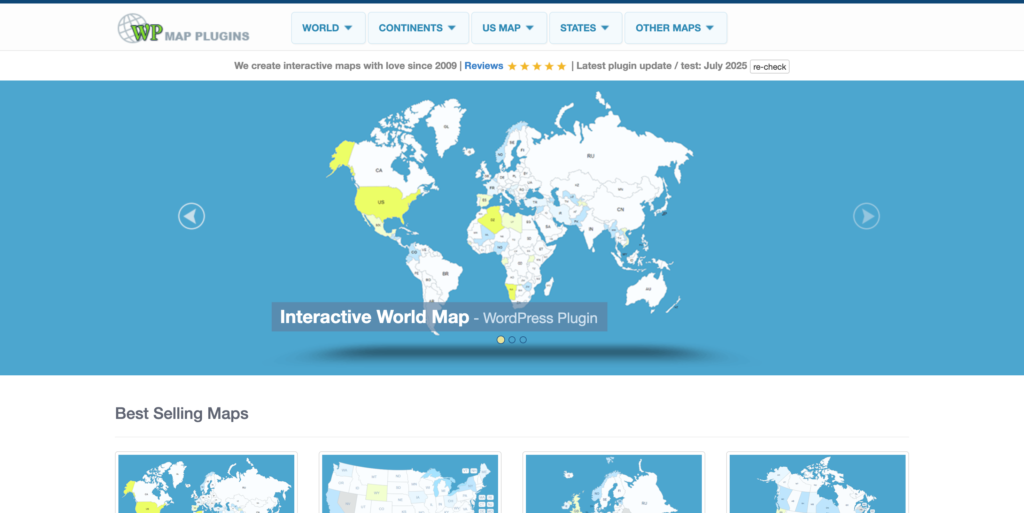The height and width of the screenshot is (513, 1024).
Task: Click the five-star rating icons
Action: pyautogui.click(x=537, y=66)
